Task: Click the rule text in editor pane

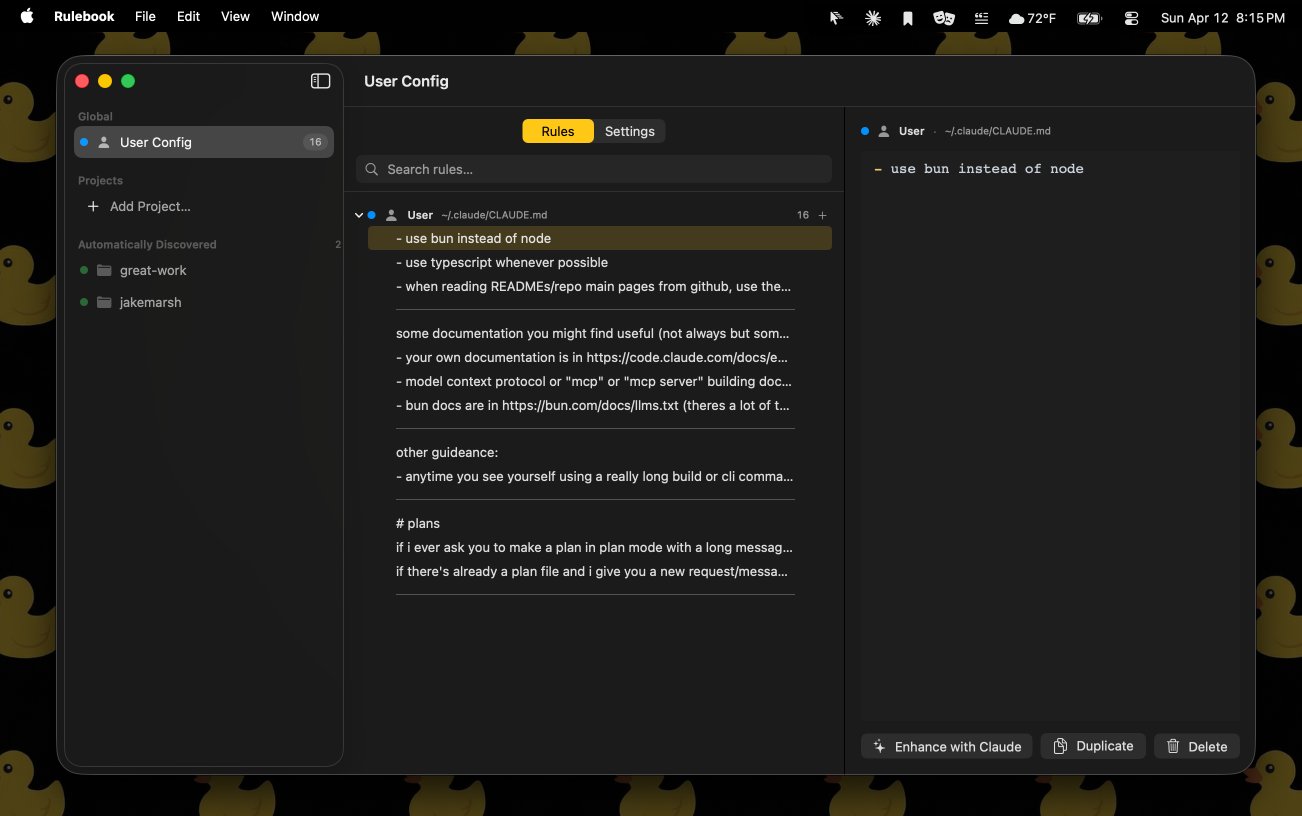Action: (x=979, y=169)
